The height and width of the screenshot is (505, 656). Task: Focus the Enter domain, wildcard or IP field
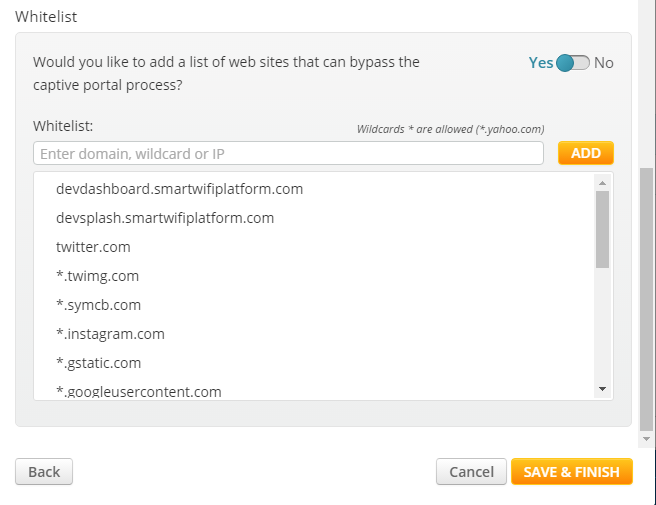[x=288, y=154]
